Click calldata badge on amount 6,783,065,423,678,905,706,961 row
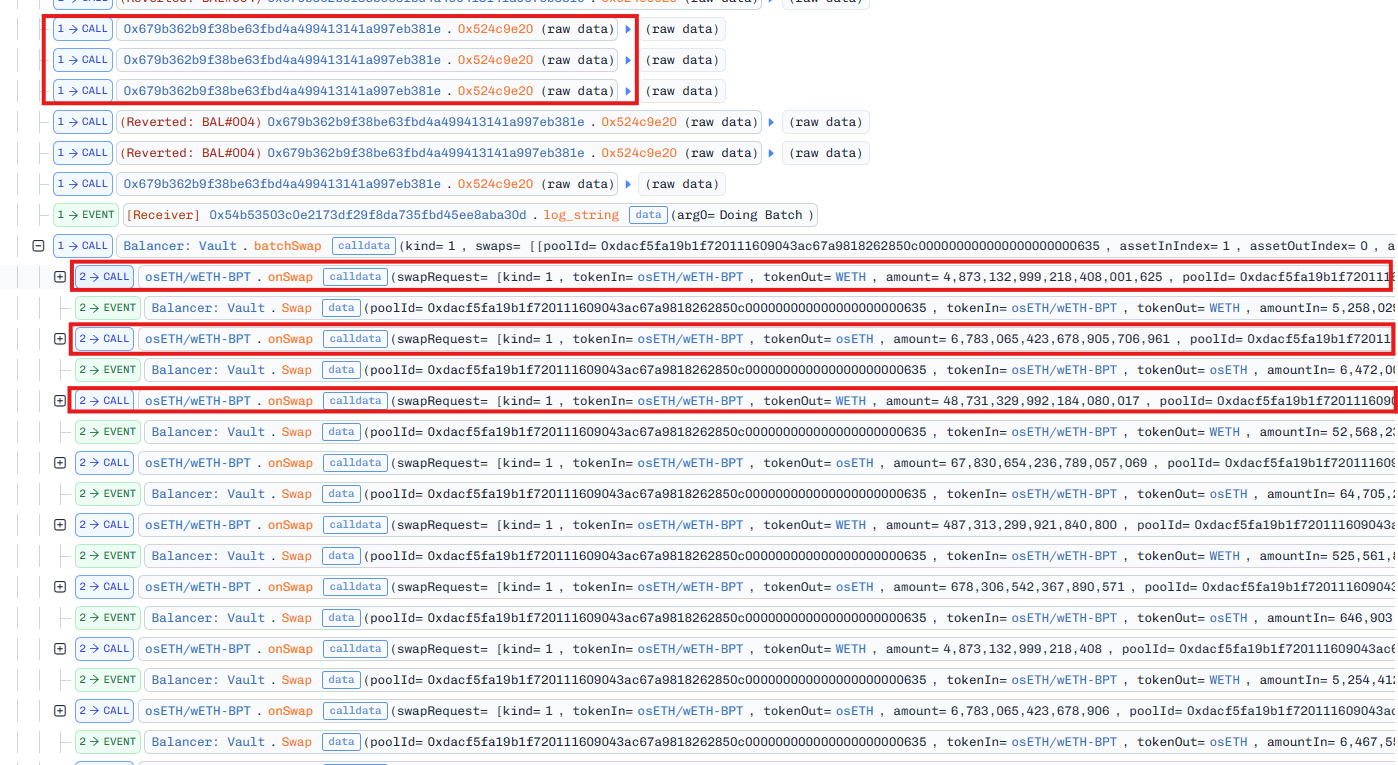Screen dimensions: 1398x765 (x=355, y=339)
